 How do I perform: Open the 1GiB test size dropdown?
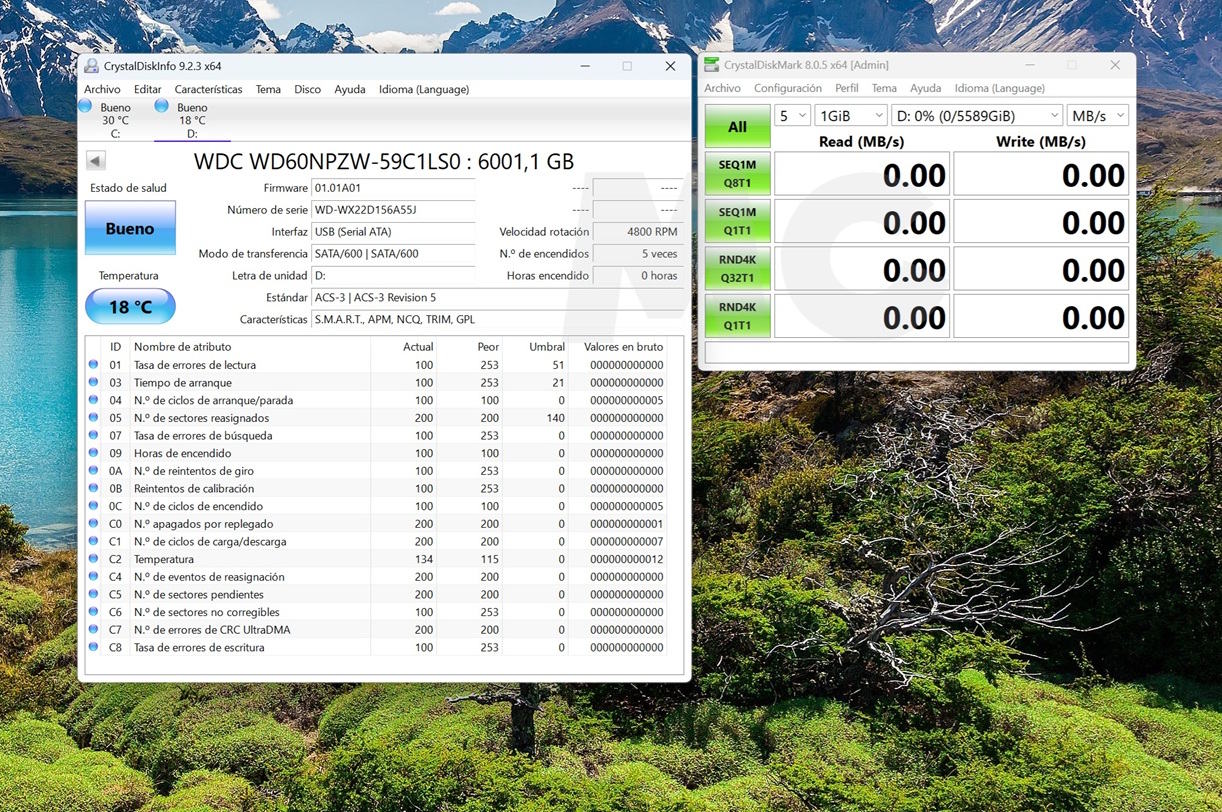pos(850,116)
